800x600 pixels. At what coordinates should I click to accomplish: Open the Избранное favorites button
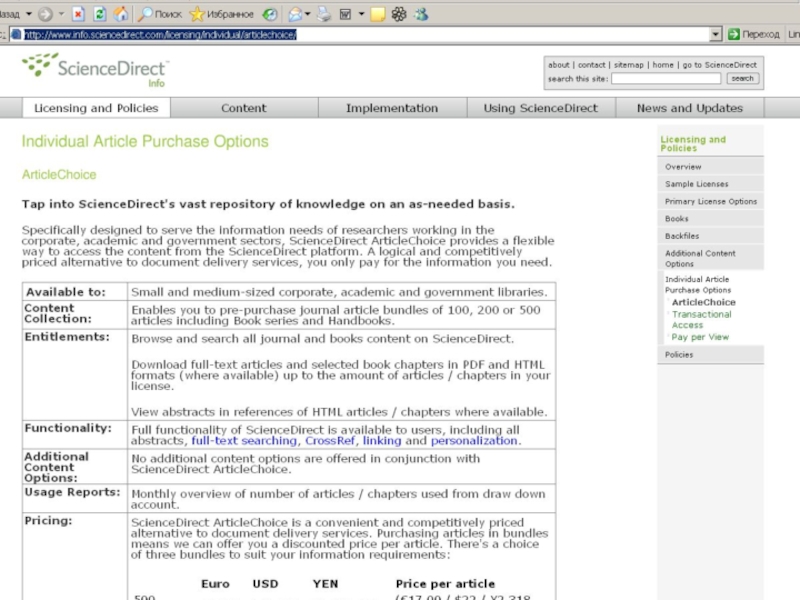tap(221, 14)
